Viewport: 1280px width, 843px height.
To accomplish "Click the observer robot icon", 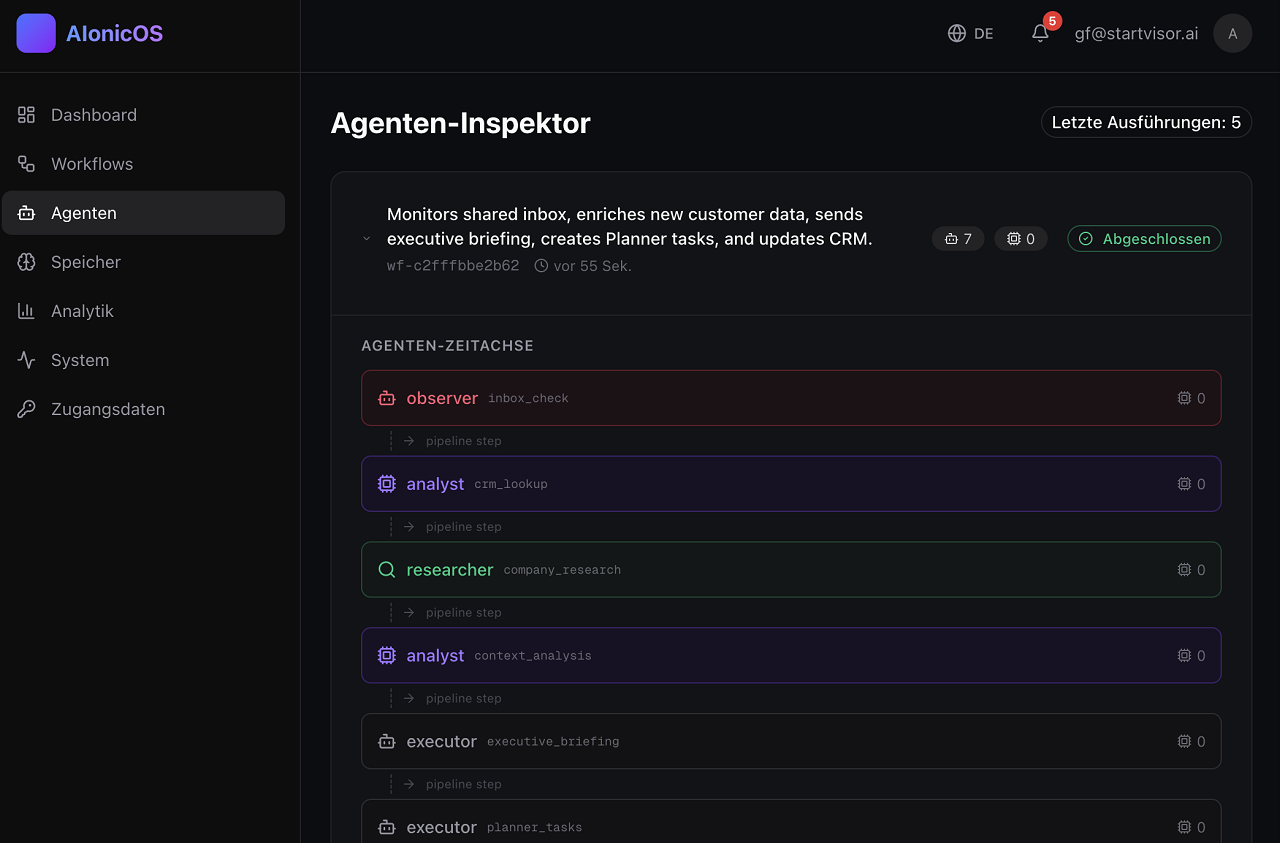I will [x=386, y=398].
